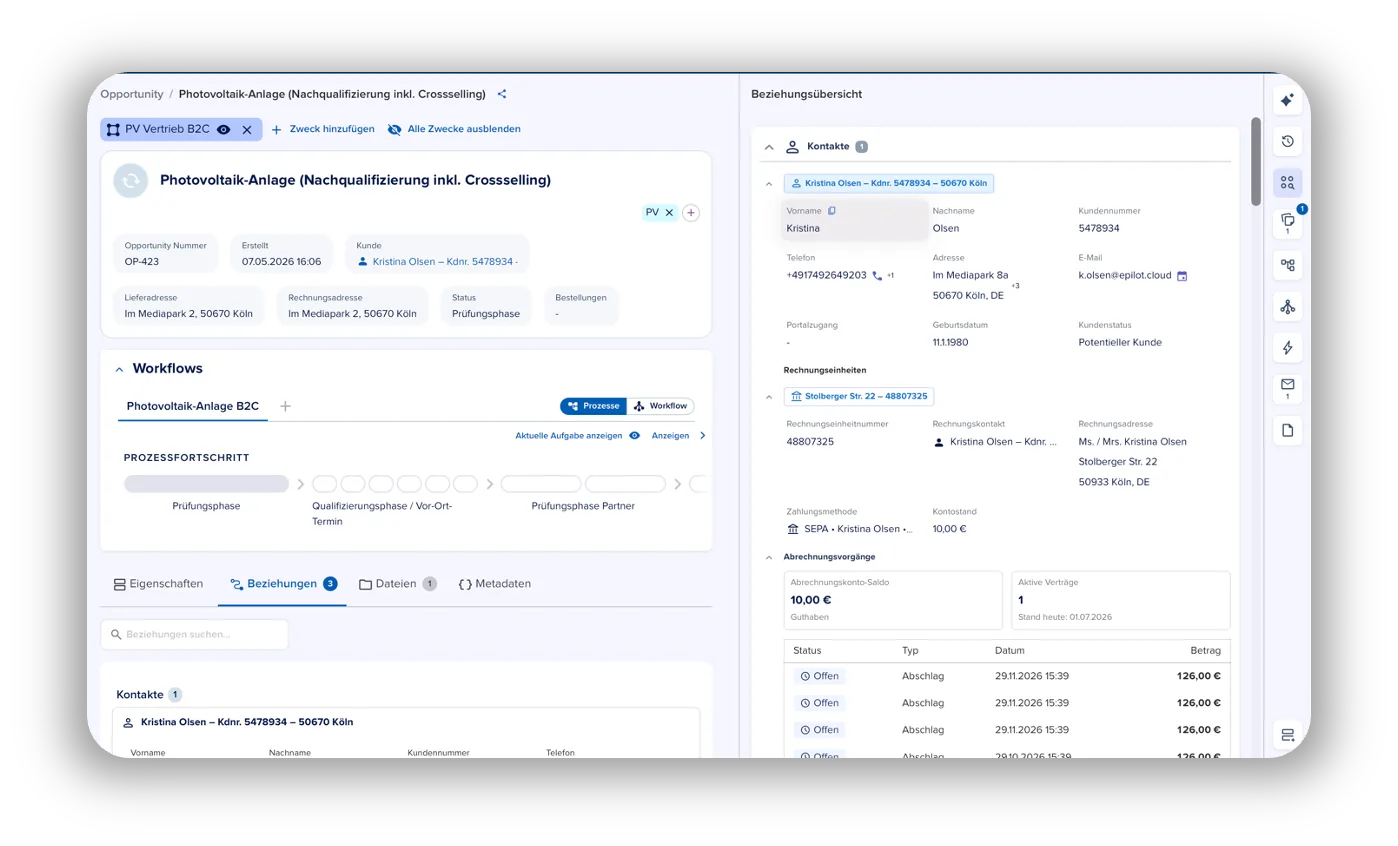Show additional phone numbers via +1
The height and width of the screenshot is (846, 1398).
890,275
